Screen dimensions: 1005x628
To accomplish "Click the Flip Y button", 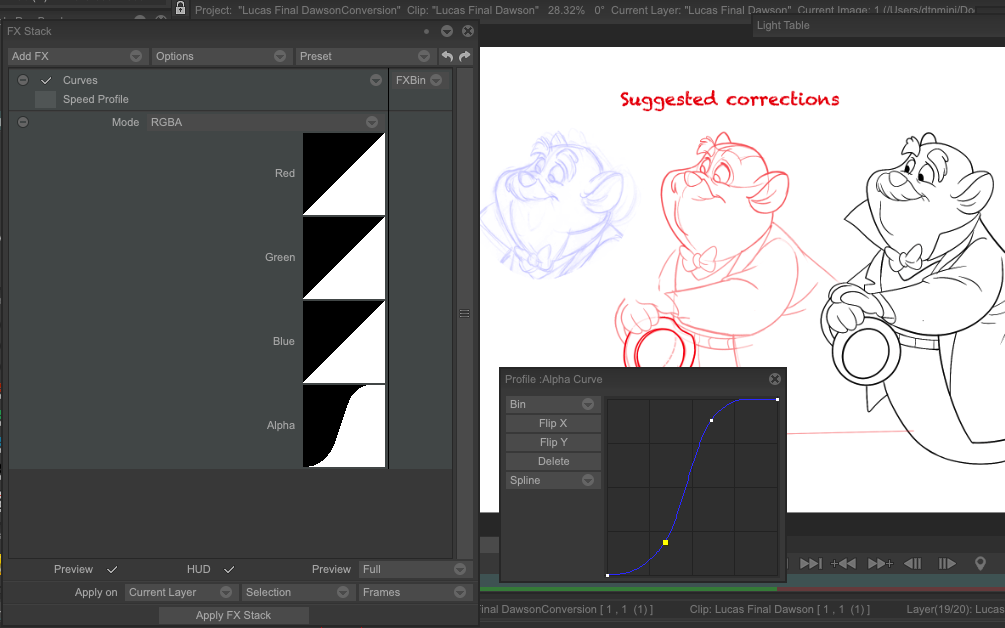I will tap(553, 442).
